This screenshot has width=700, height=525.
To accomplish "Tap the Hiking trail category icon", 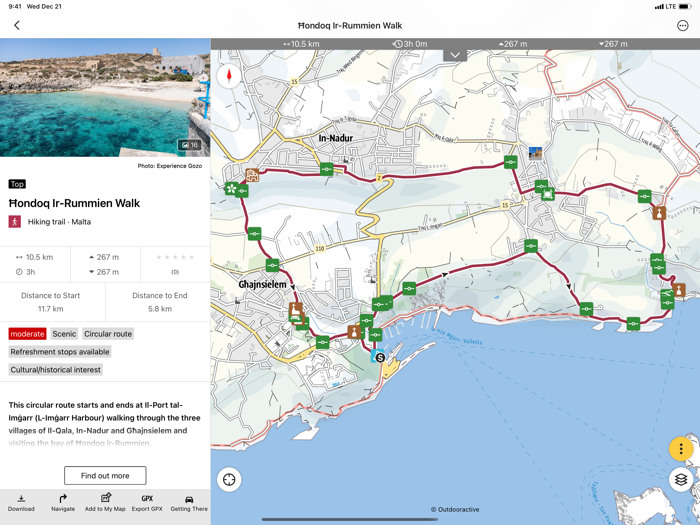I will (15, 221).
